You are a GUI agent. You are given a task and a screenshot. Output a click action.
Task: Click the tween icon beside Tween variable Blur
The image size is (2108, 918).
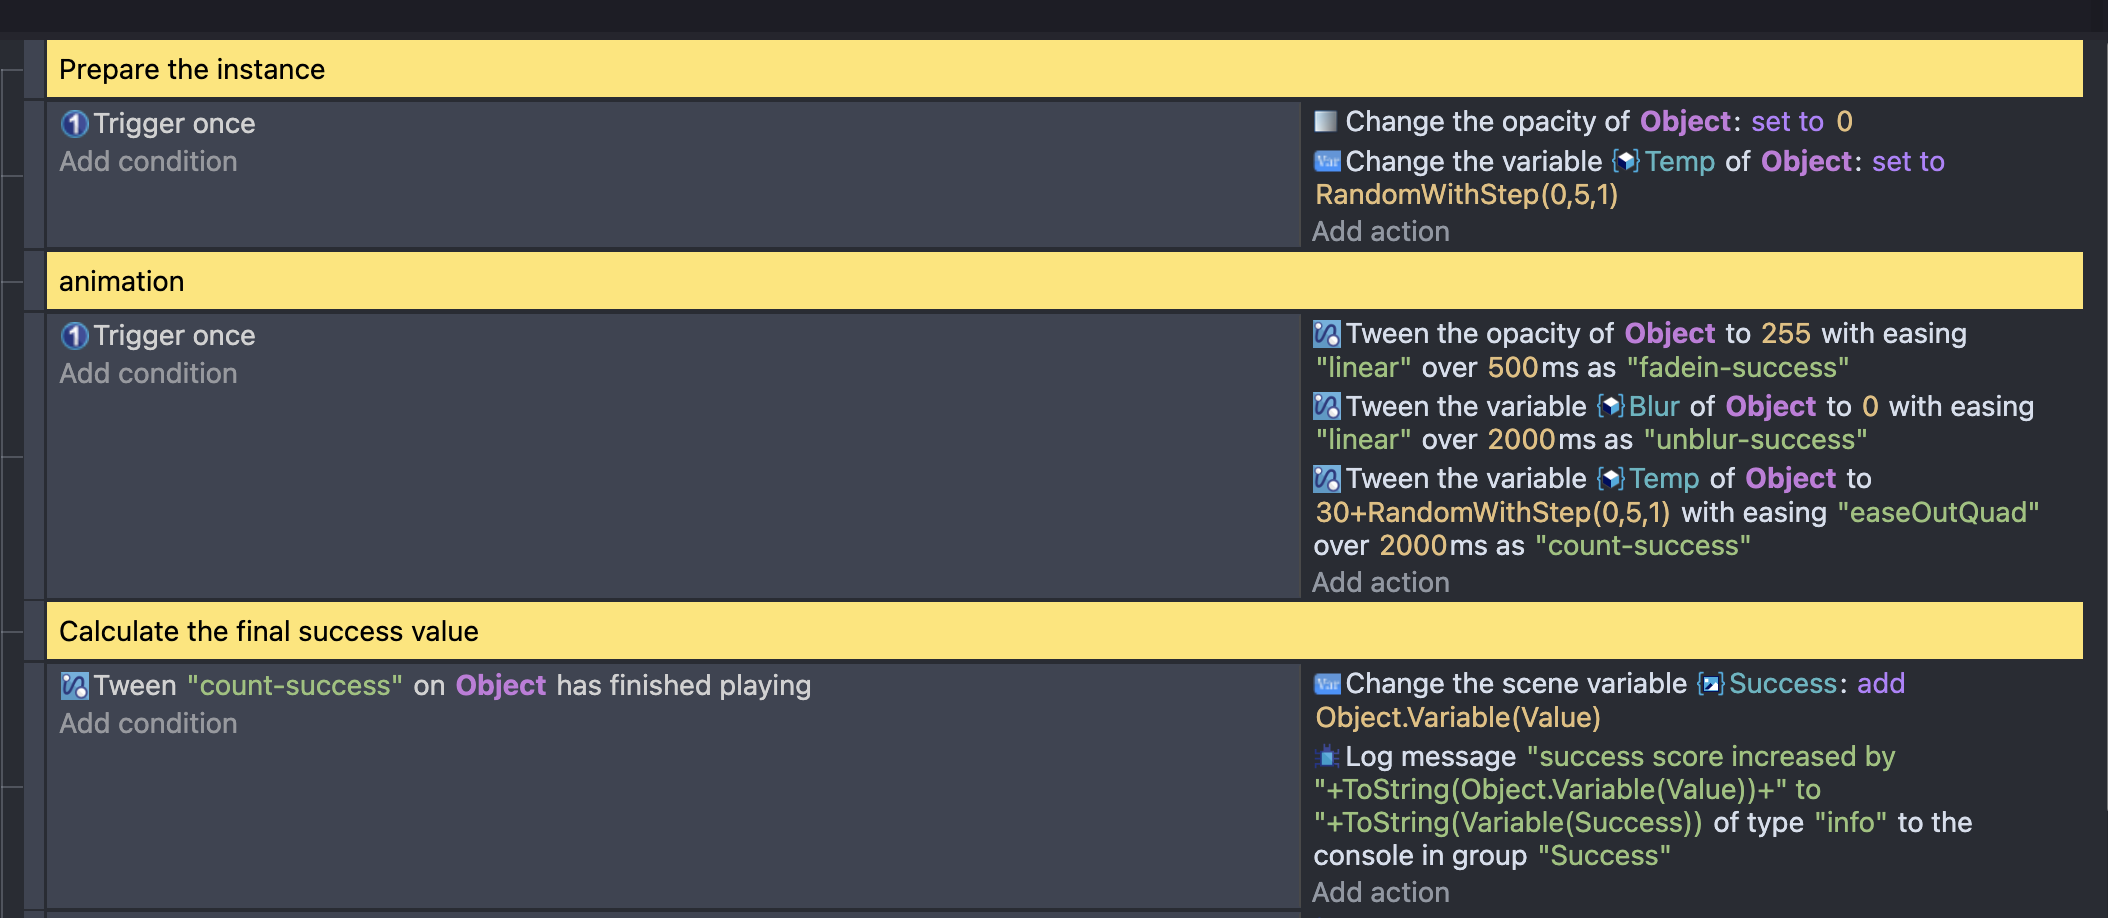(1327, 406)
